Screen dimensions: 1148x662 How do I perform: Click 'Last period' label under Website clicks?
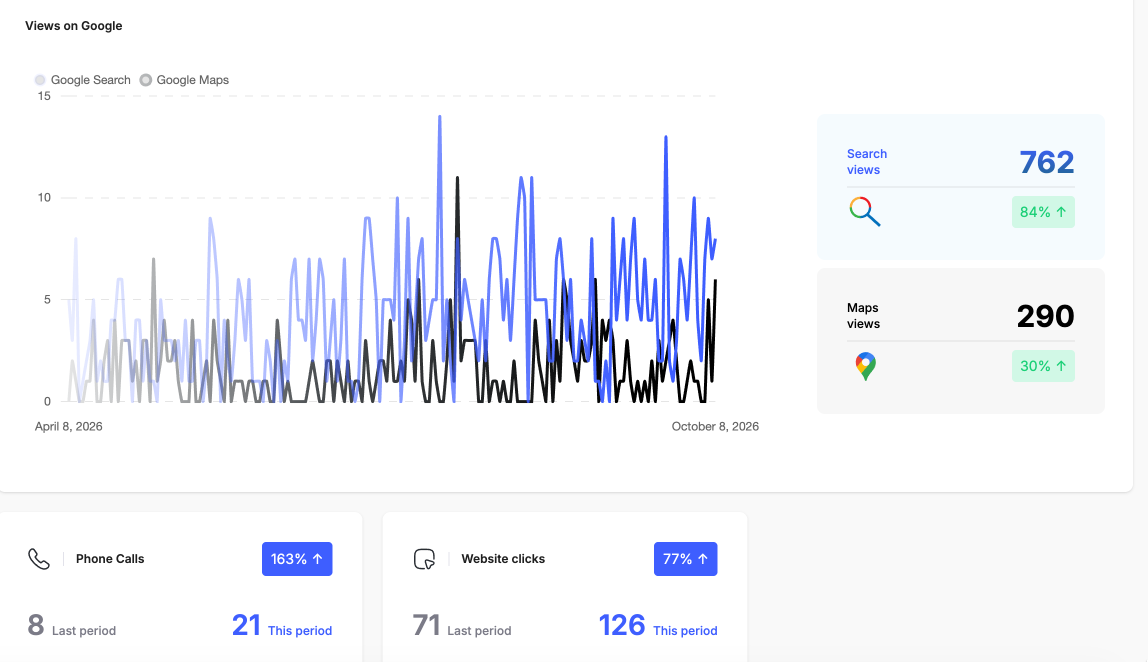point(480,631)
